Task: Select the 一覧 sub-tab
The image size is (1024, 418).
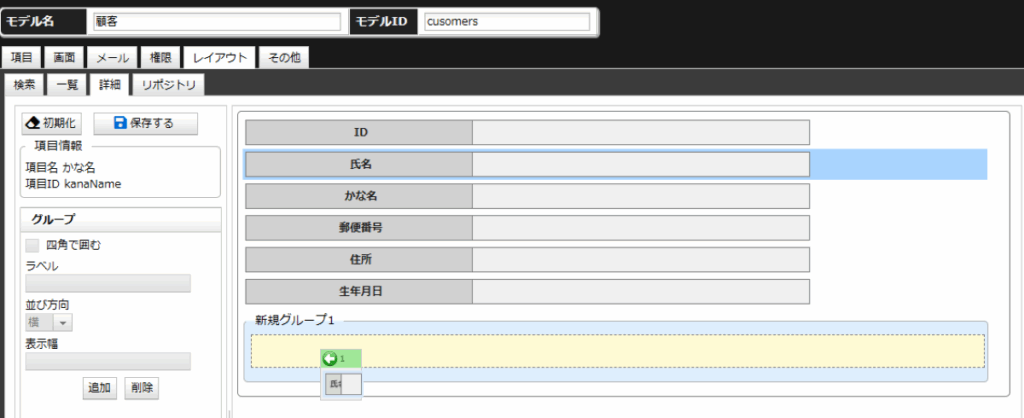Action: coord(67,85)
